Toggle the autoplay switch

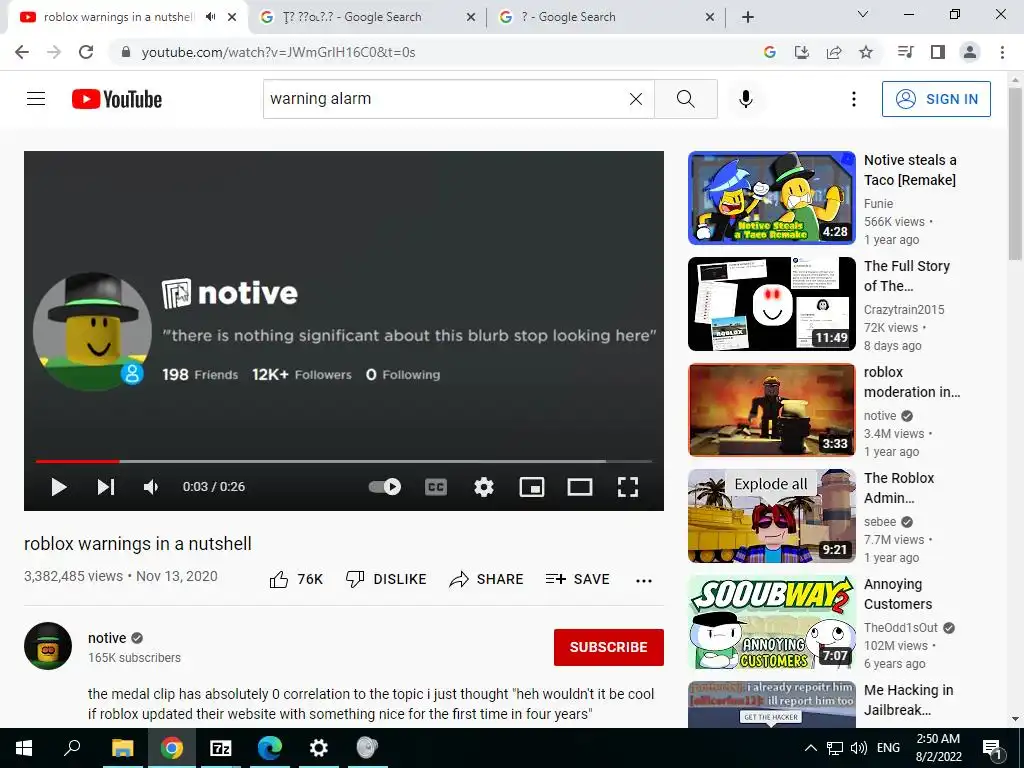tap(385, 487)
